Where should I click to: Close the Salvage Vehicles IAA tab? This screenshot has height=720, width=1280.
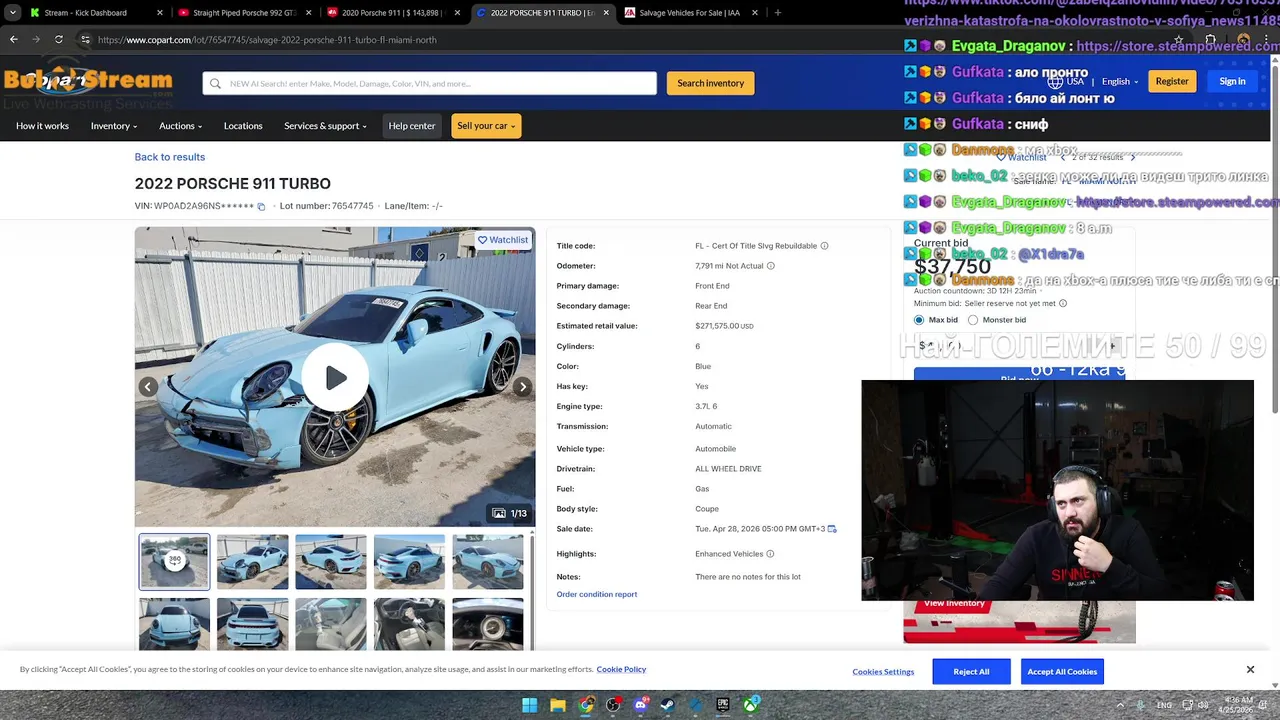754,13
